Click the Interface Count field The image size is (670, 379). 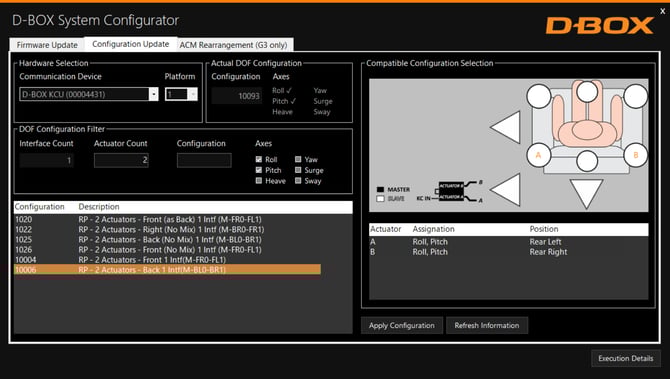(x=47, y=160)
